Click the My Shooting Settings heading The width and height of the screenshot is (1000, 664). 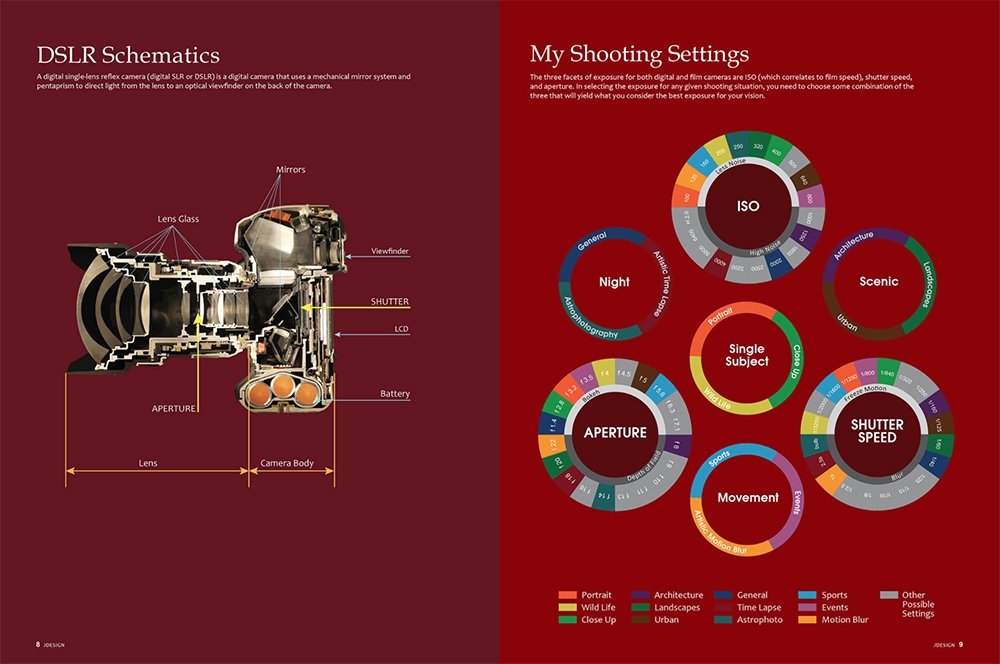point(639,53)
